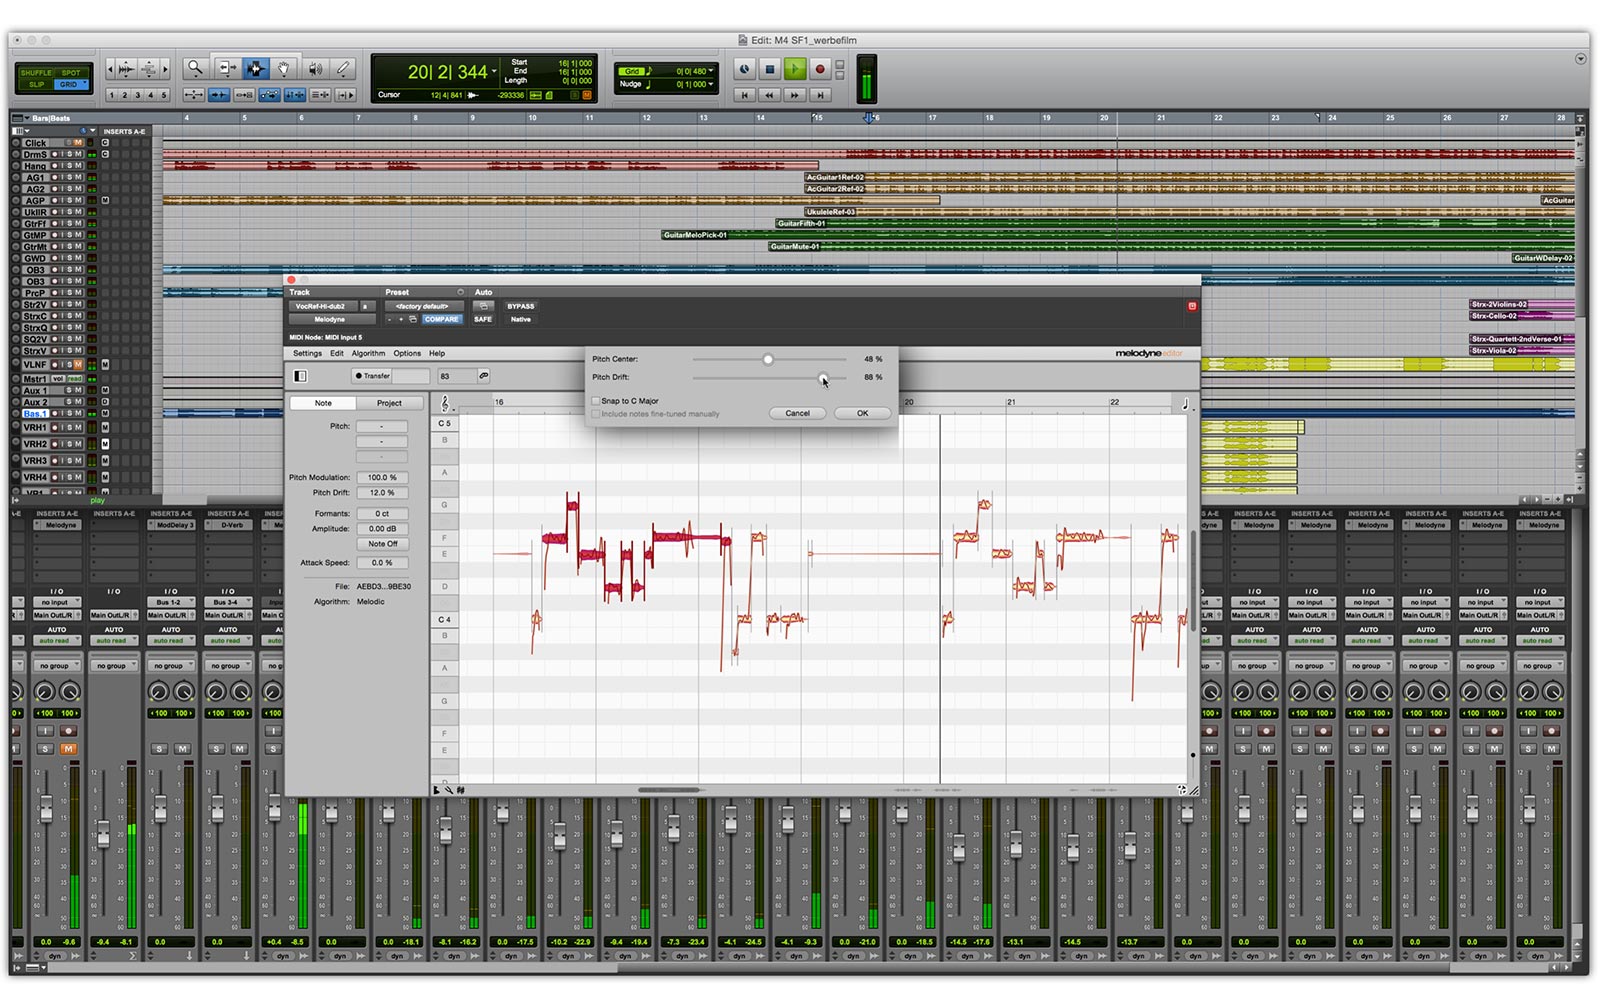Screen dimensions: 1600x1007
Task: Click the Pitch Drift slider handle
Action: tap(822, 377)
